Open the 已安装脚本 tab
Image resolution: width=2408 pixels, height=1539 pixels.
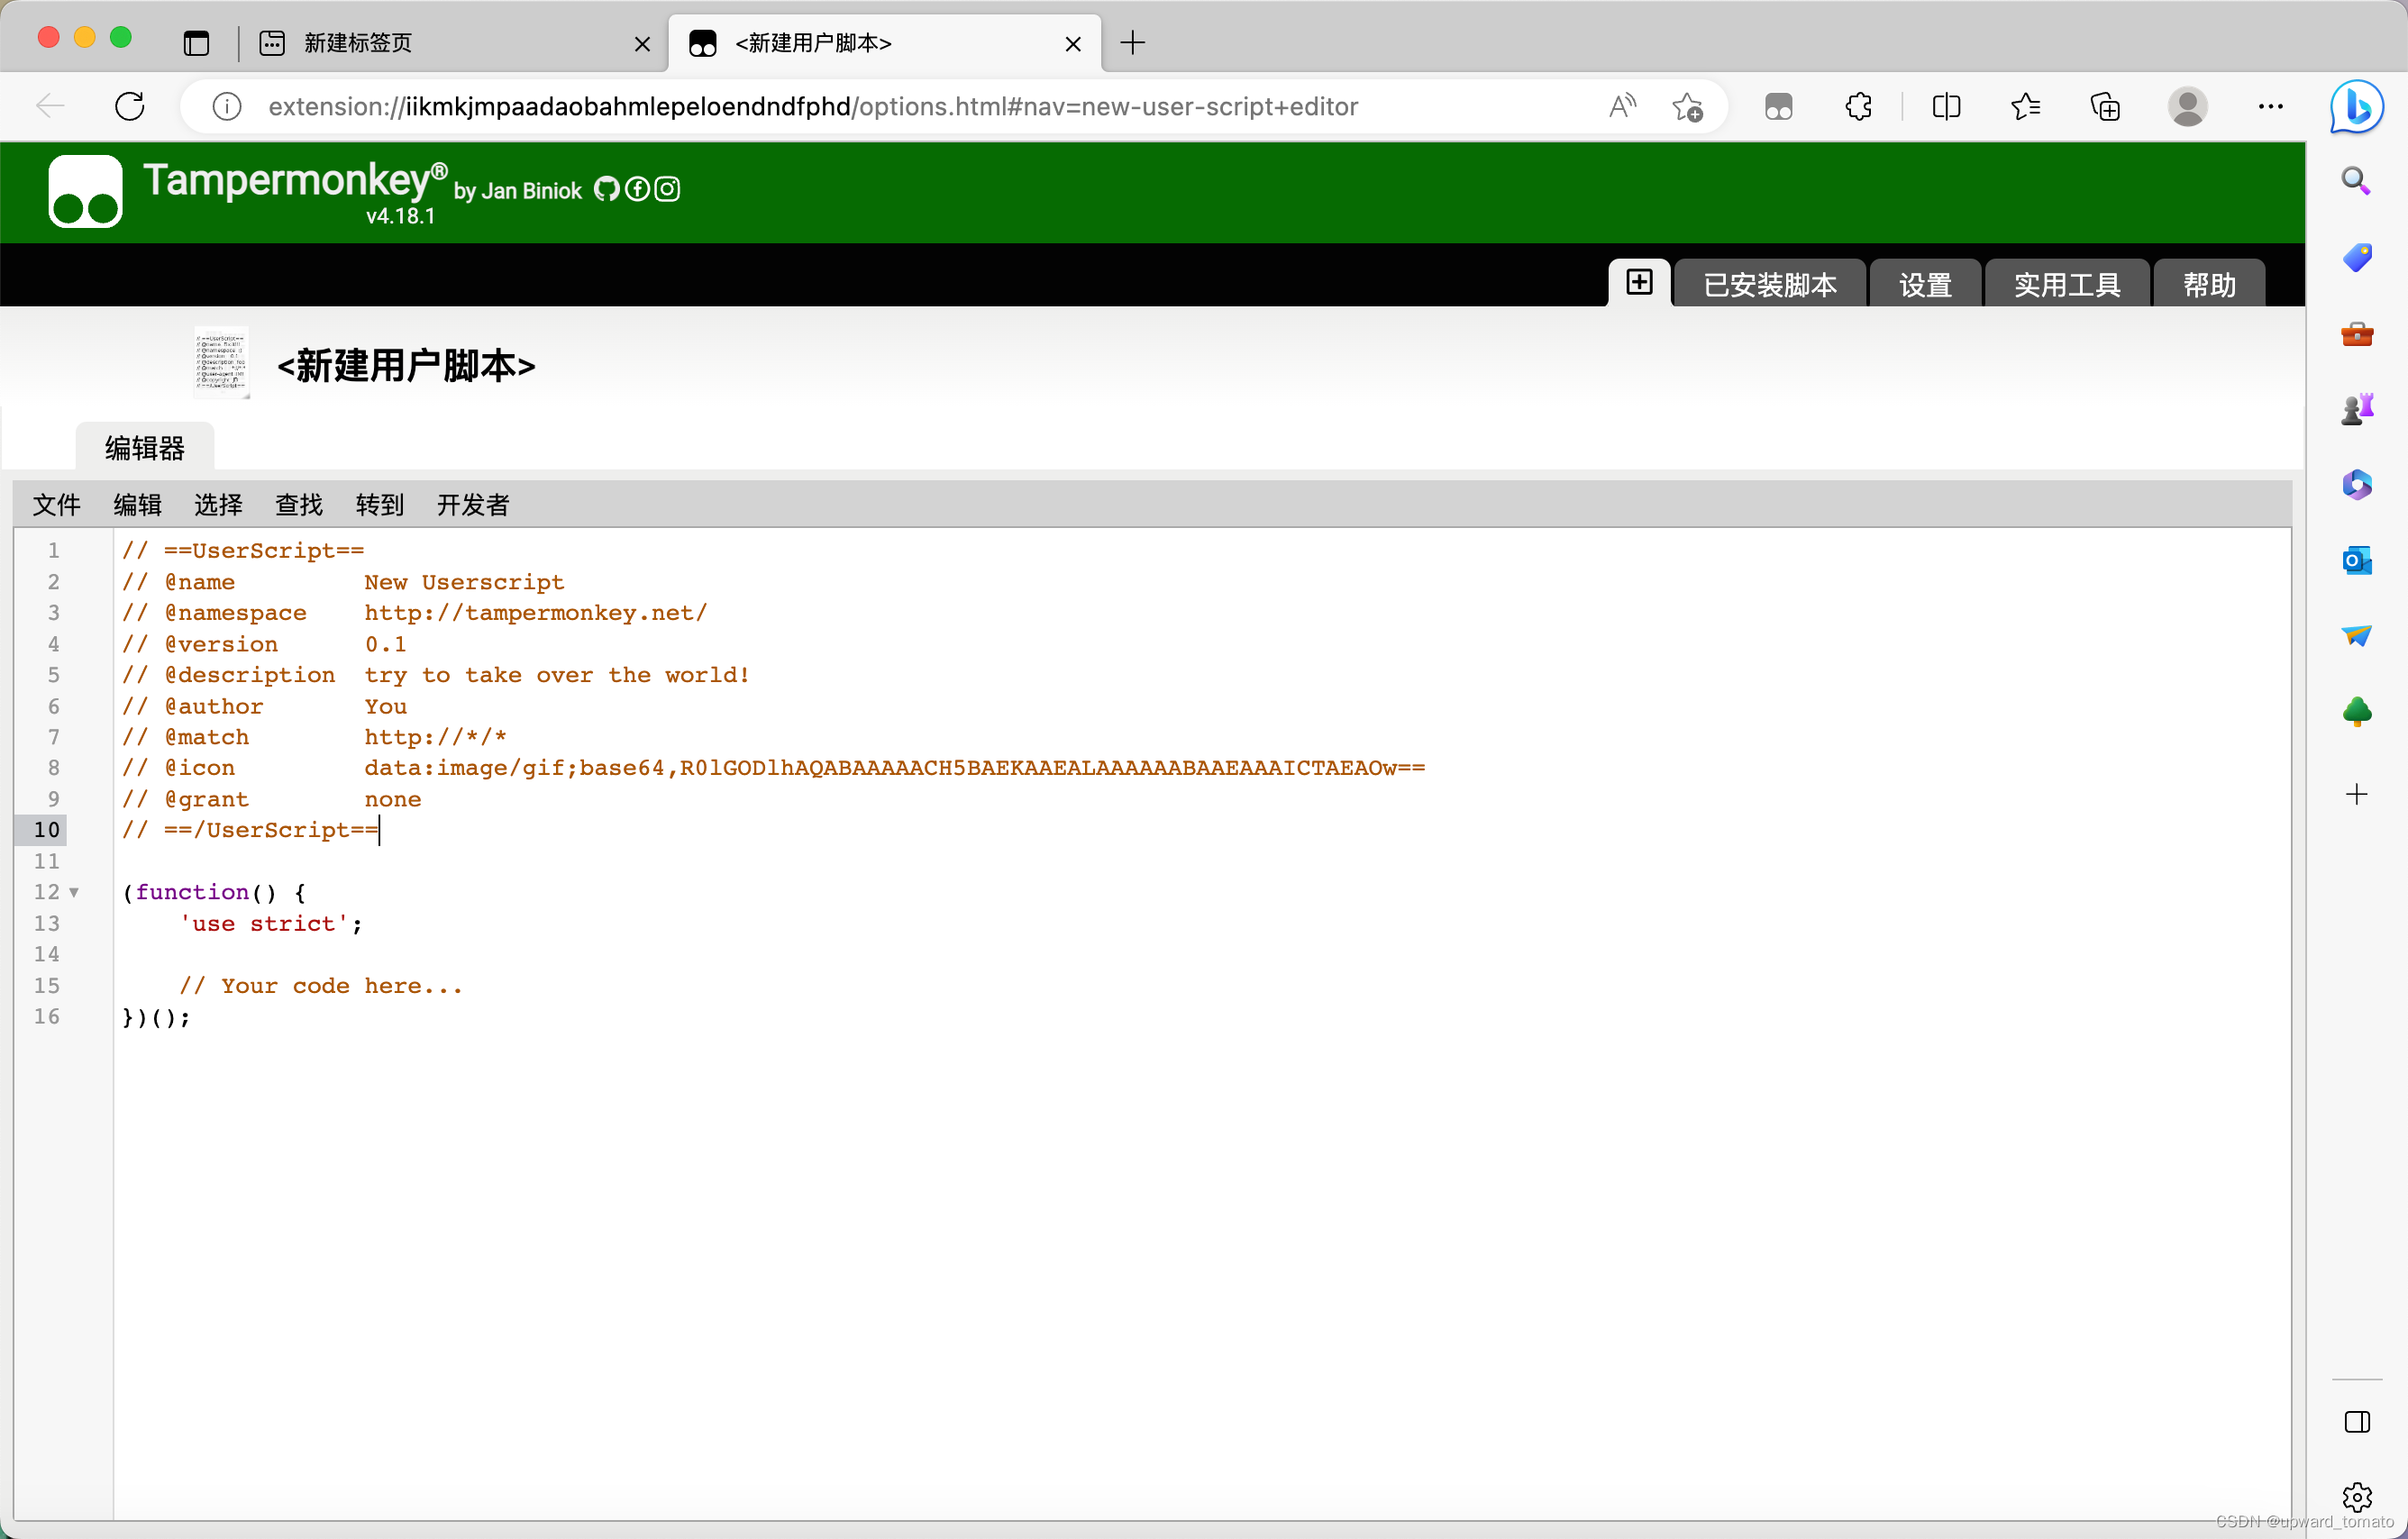tap(1769, 285)
